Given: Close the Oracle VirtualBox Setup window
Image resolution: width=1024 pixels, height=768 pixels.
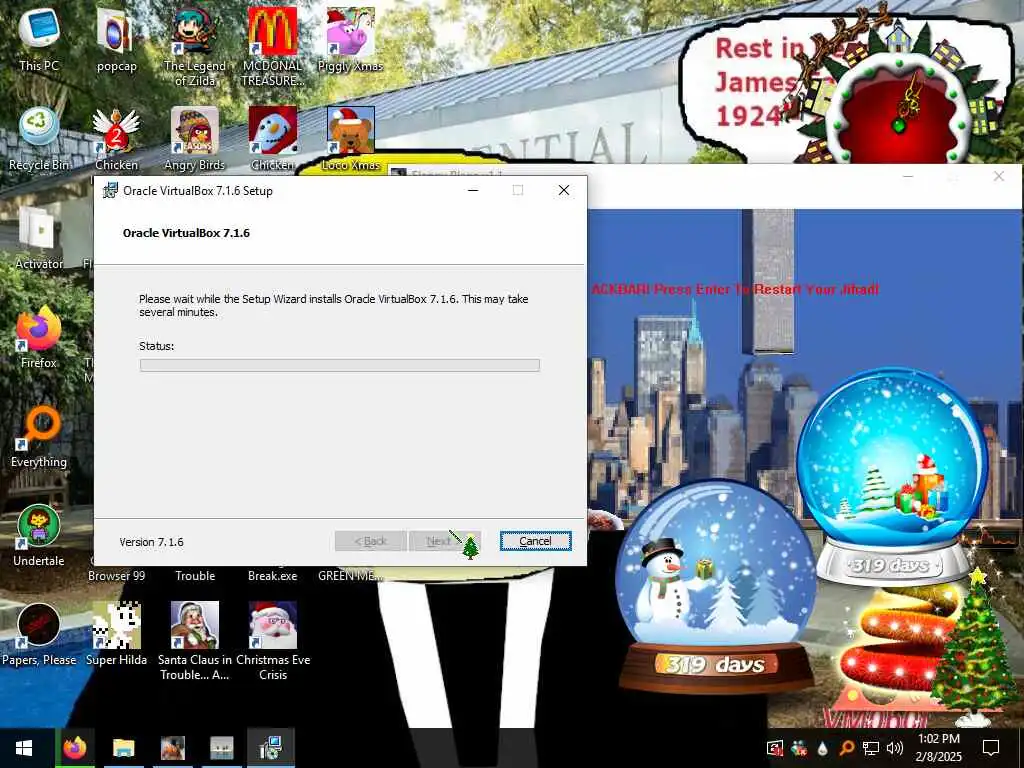Looking at the screenshot, I should coord(564,190).
